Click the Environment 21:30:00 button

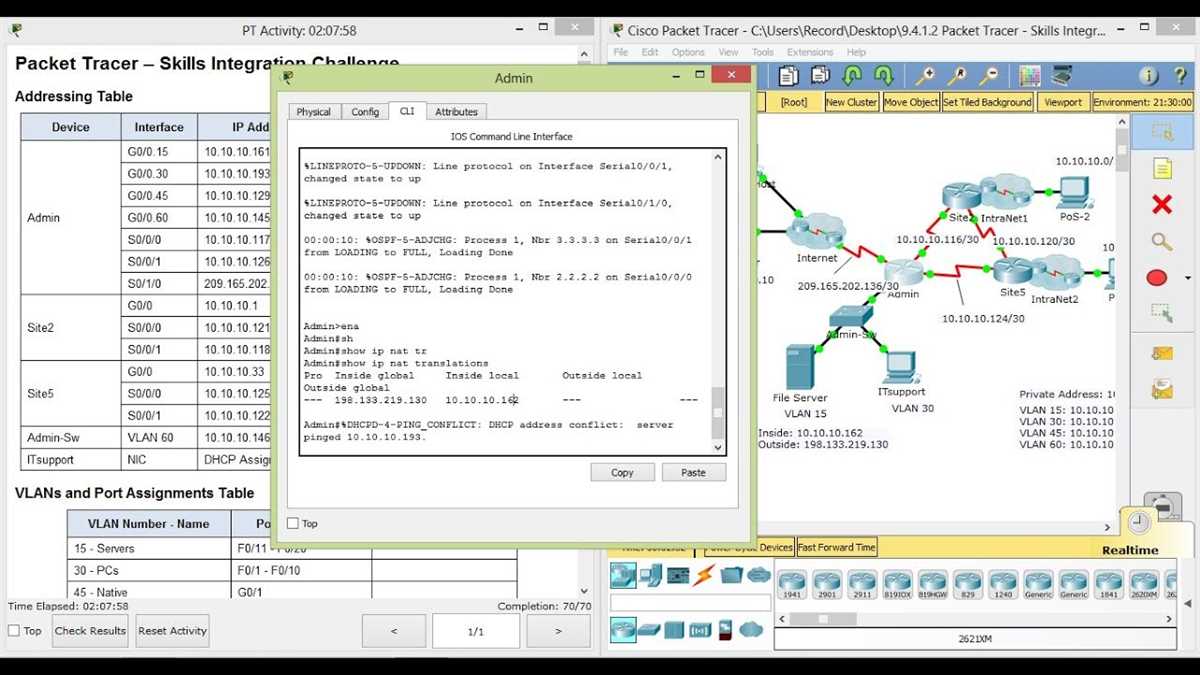pyautogui.click(x=1142, y=102)
